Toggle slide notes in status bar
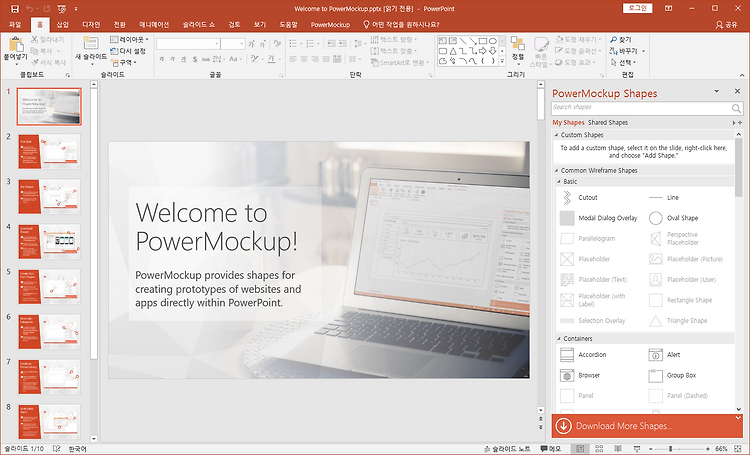The image size is (750, 455). 507,449
